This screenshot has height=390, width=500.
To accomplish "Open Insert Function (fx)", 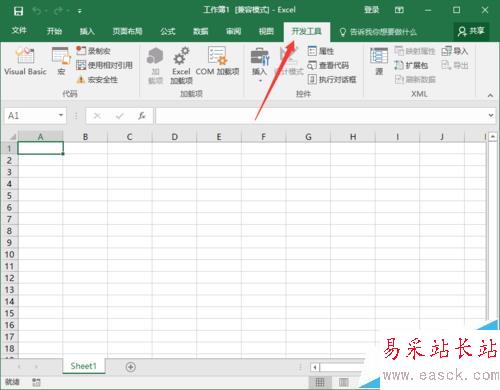I will tap(142, 116).
